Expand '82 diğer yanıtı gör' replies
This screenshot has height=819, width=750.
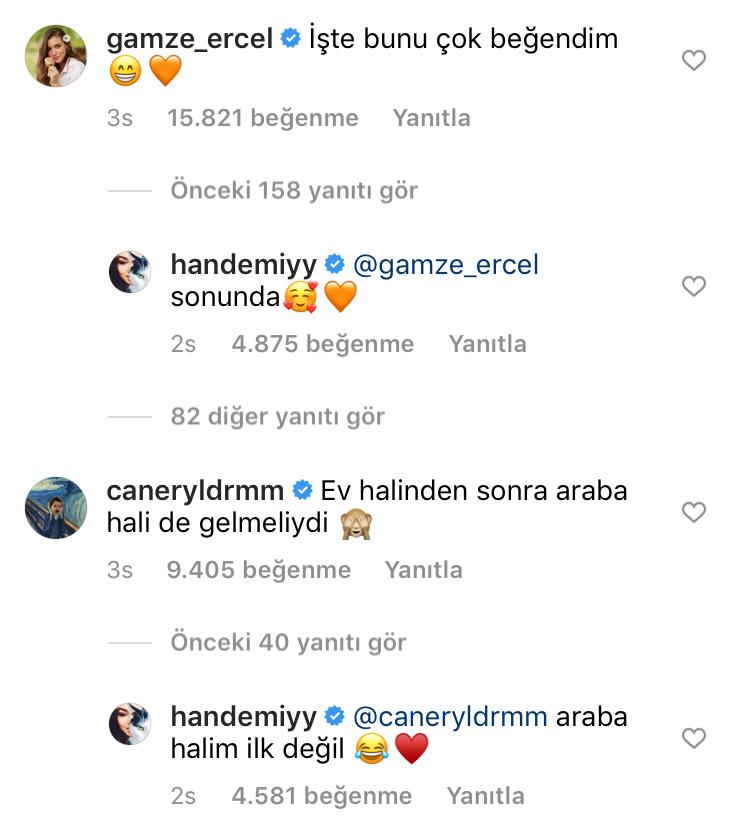point(277,417)
